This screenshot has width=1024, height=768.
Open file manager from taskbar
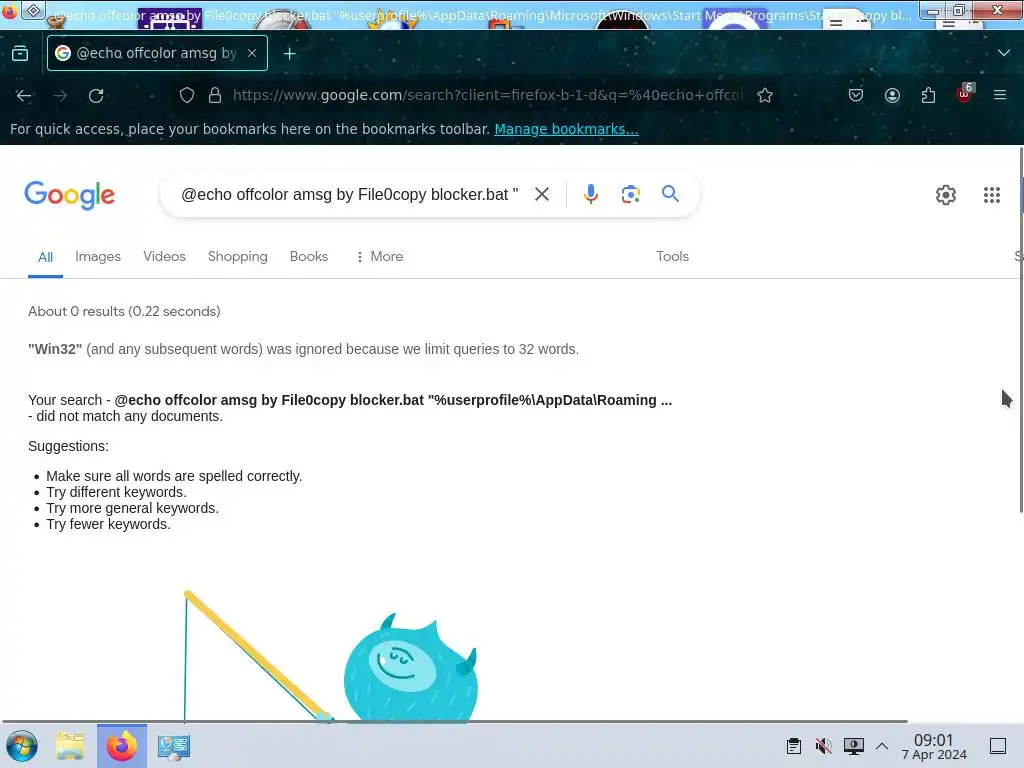click(70, 746)
